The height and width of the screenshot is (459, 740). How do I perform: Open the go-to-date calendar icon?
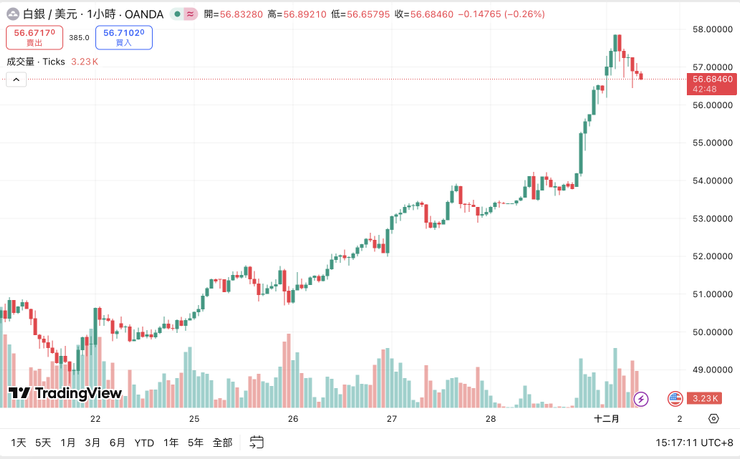[x=257, y=442]
